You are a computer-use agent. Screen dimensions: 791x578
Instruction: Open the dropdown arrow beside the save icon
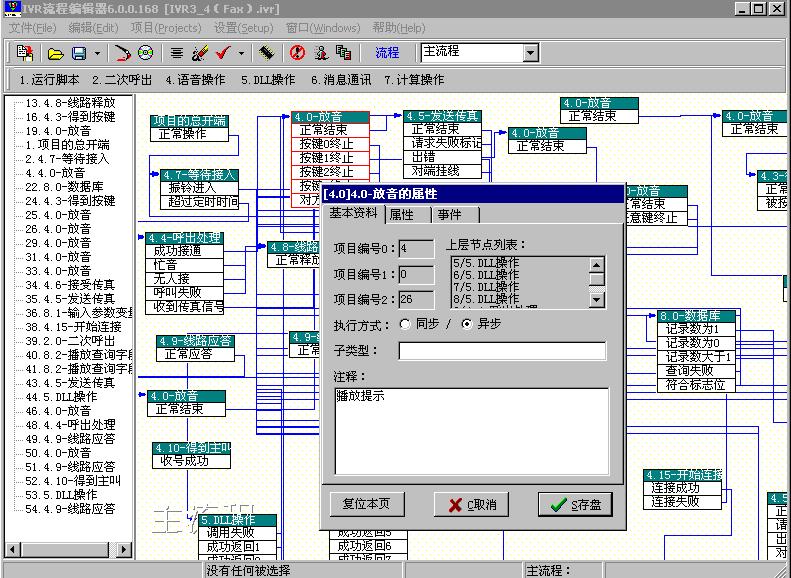[x=97, y=53]
